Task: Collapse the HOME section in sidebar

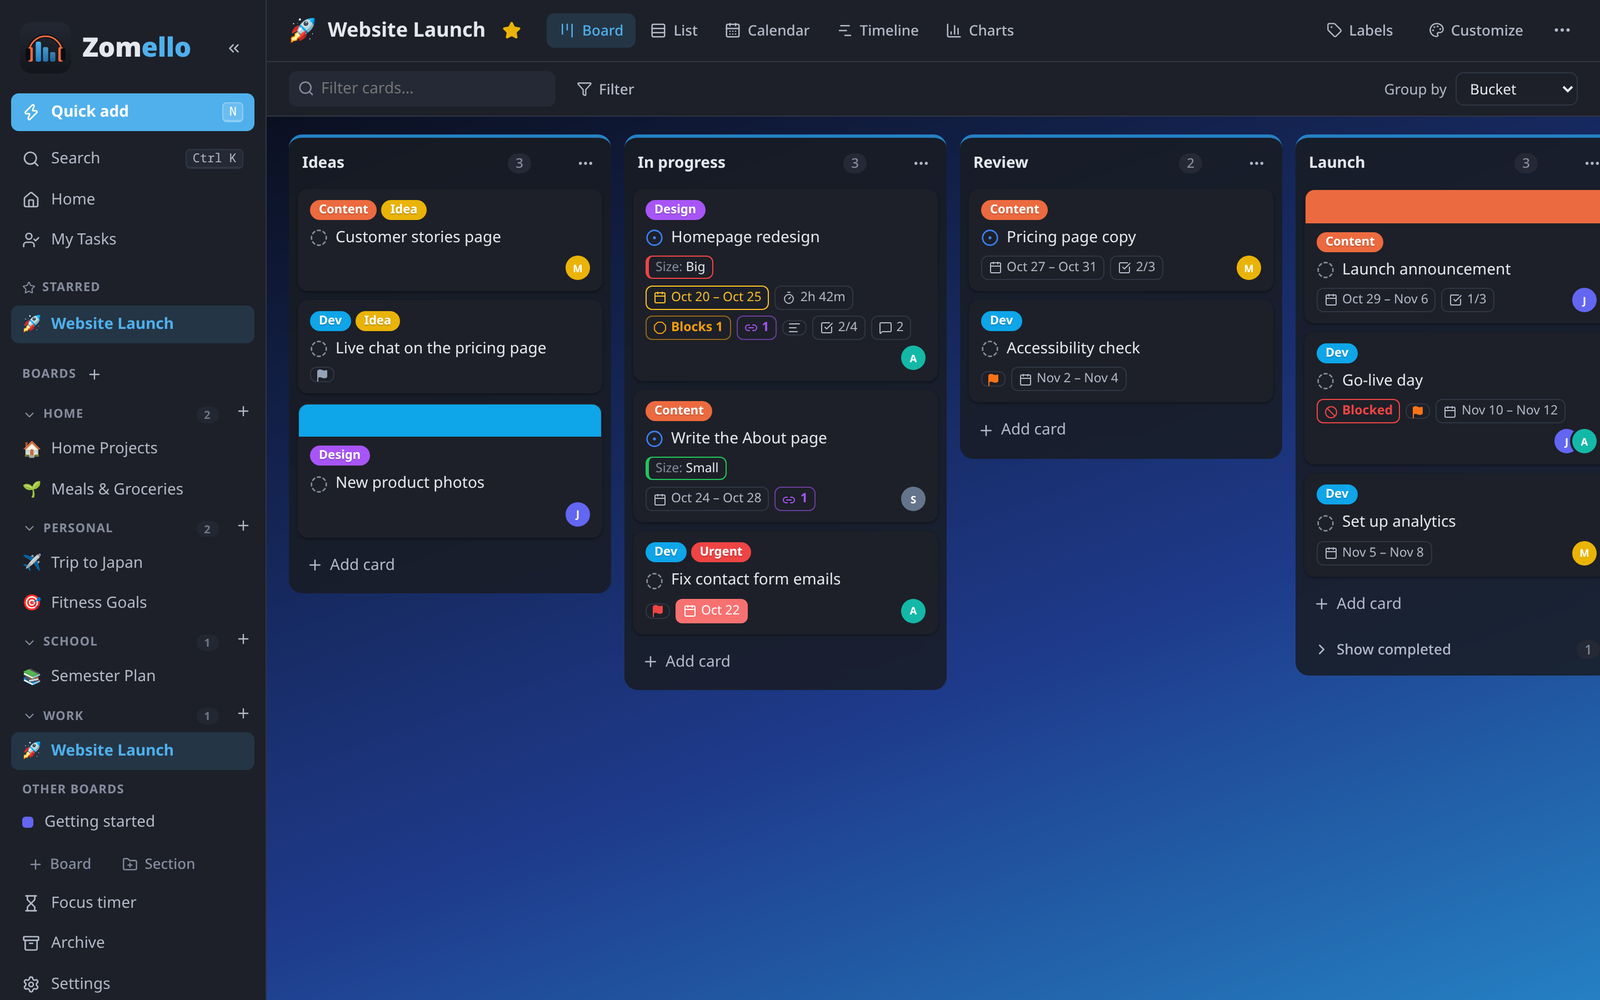Action: coord(29,414)
